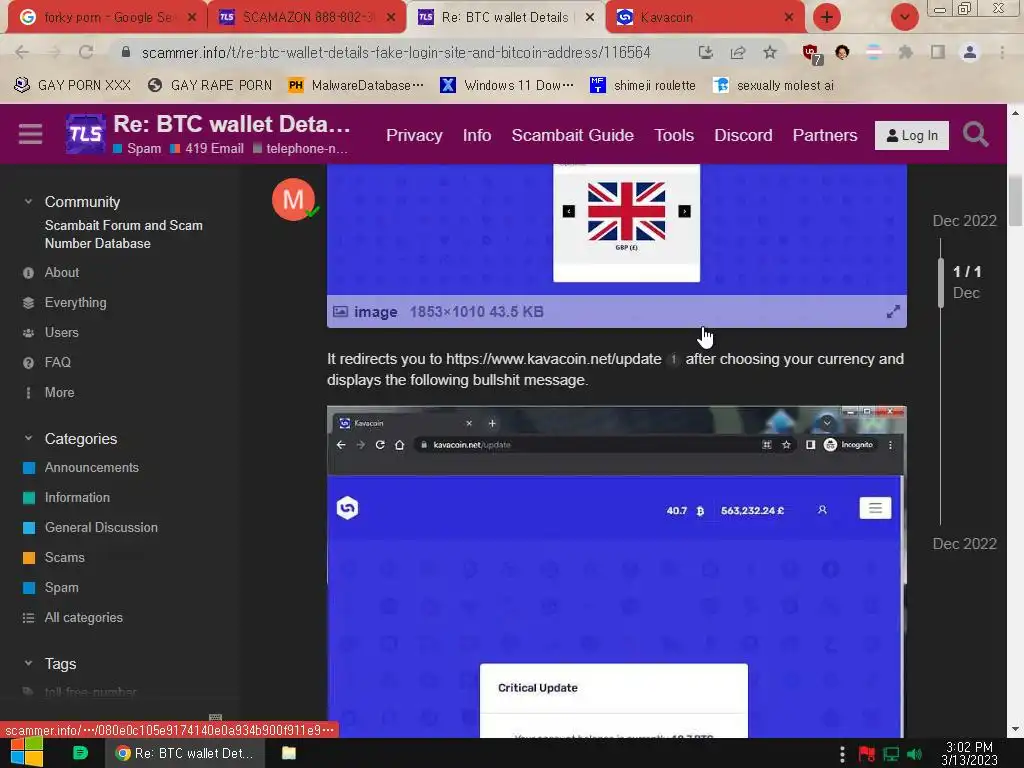Click the page vertical scrollbar thumb

(1015, 201)
